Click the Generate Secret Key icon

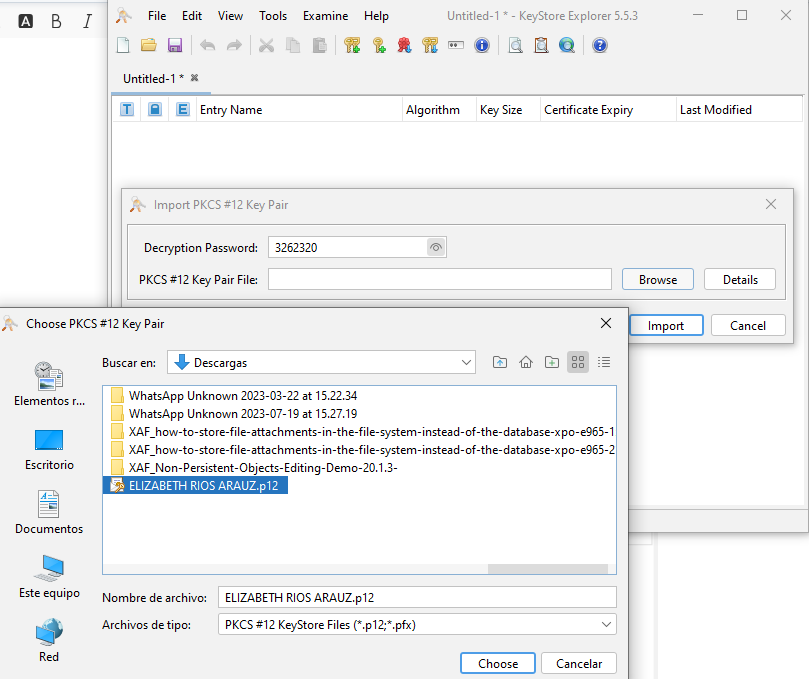pyautogui.click(x=379, y=45)
